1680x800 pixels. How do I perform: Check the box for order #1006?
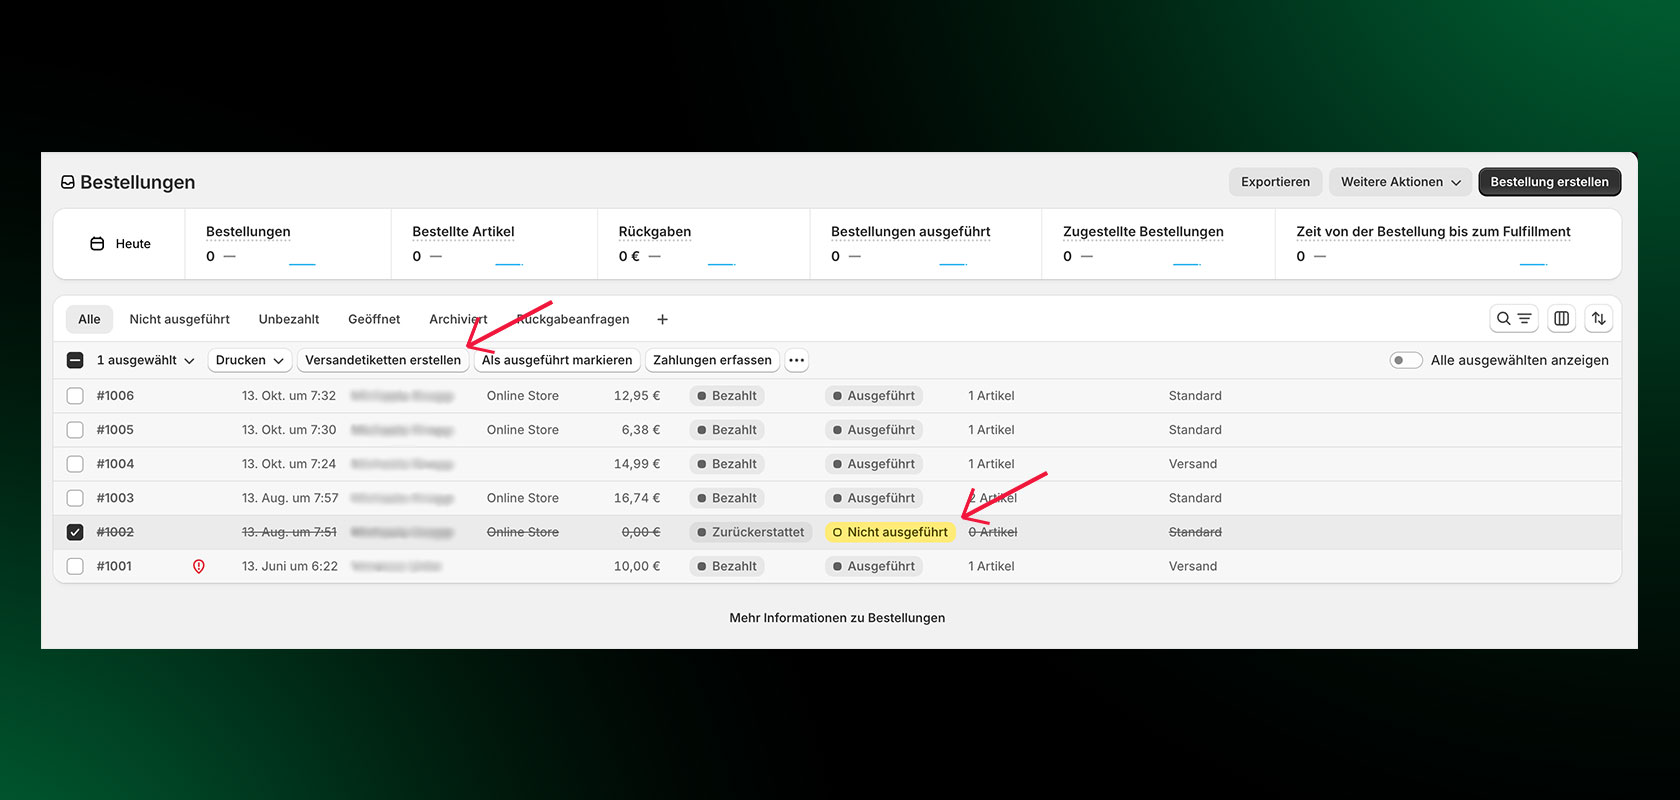pyautogui.click(x=75, y=396)
